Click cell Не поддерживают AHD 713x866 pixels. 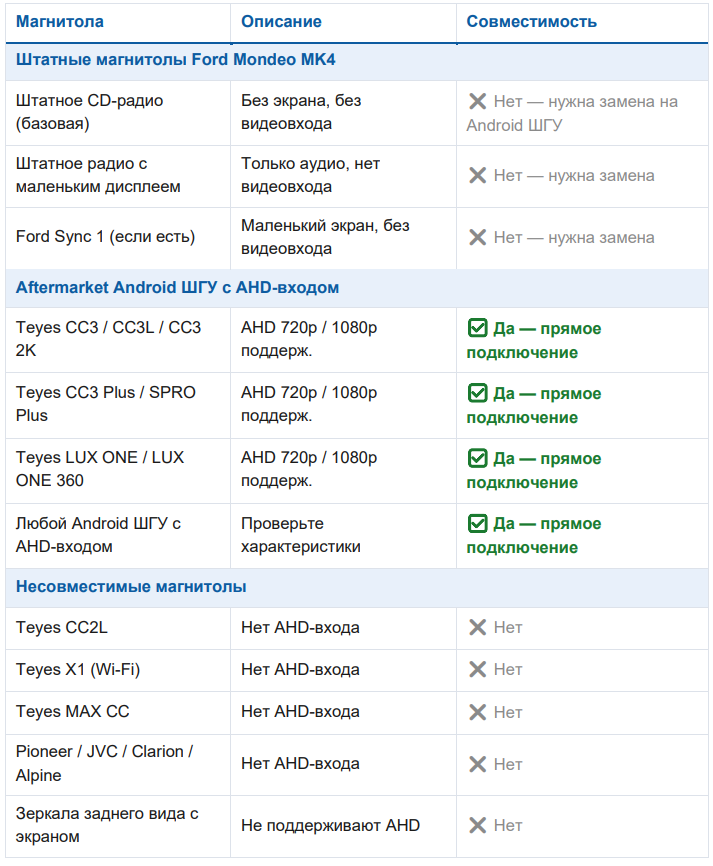[343, 826]
